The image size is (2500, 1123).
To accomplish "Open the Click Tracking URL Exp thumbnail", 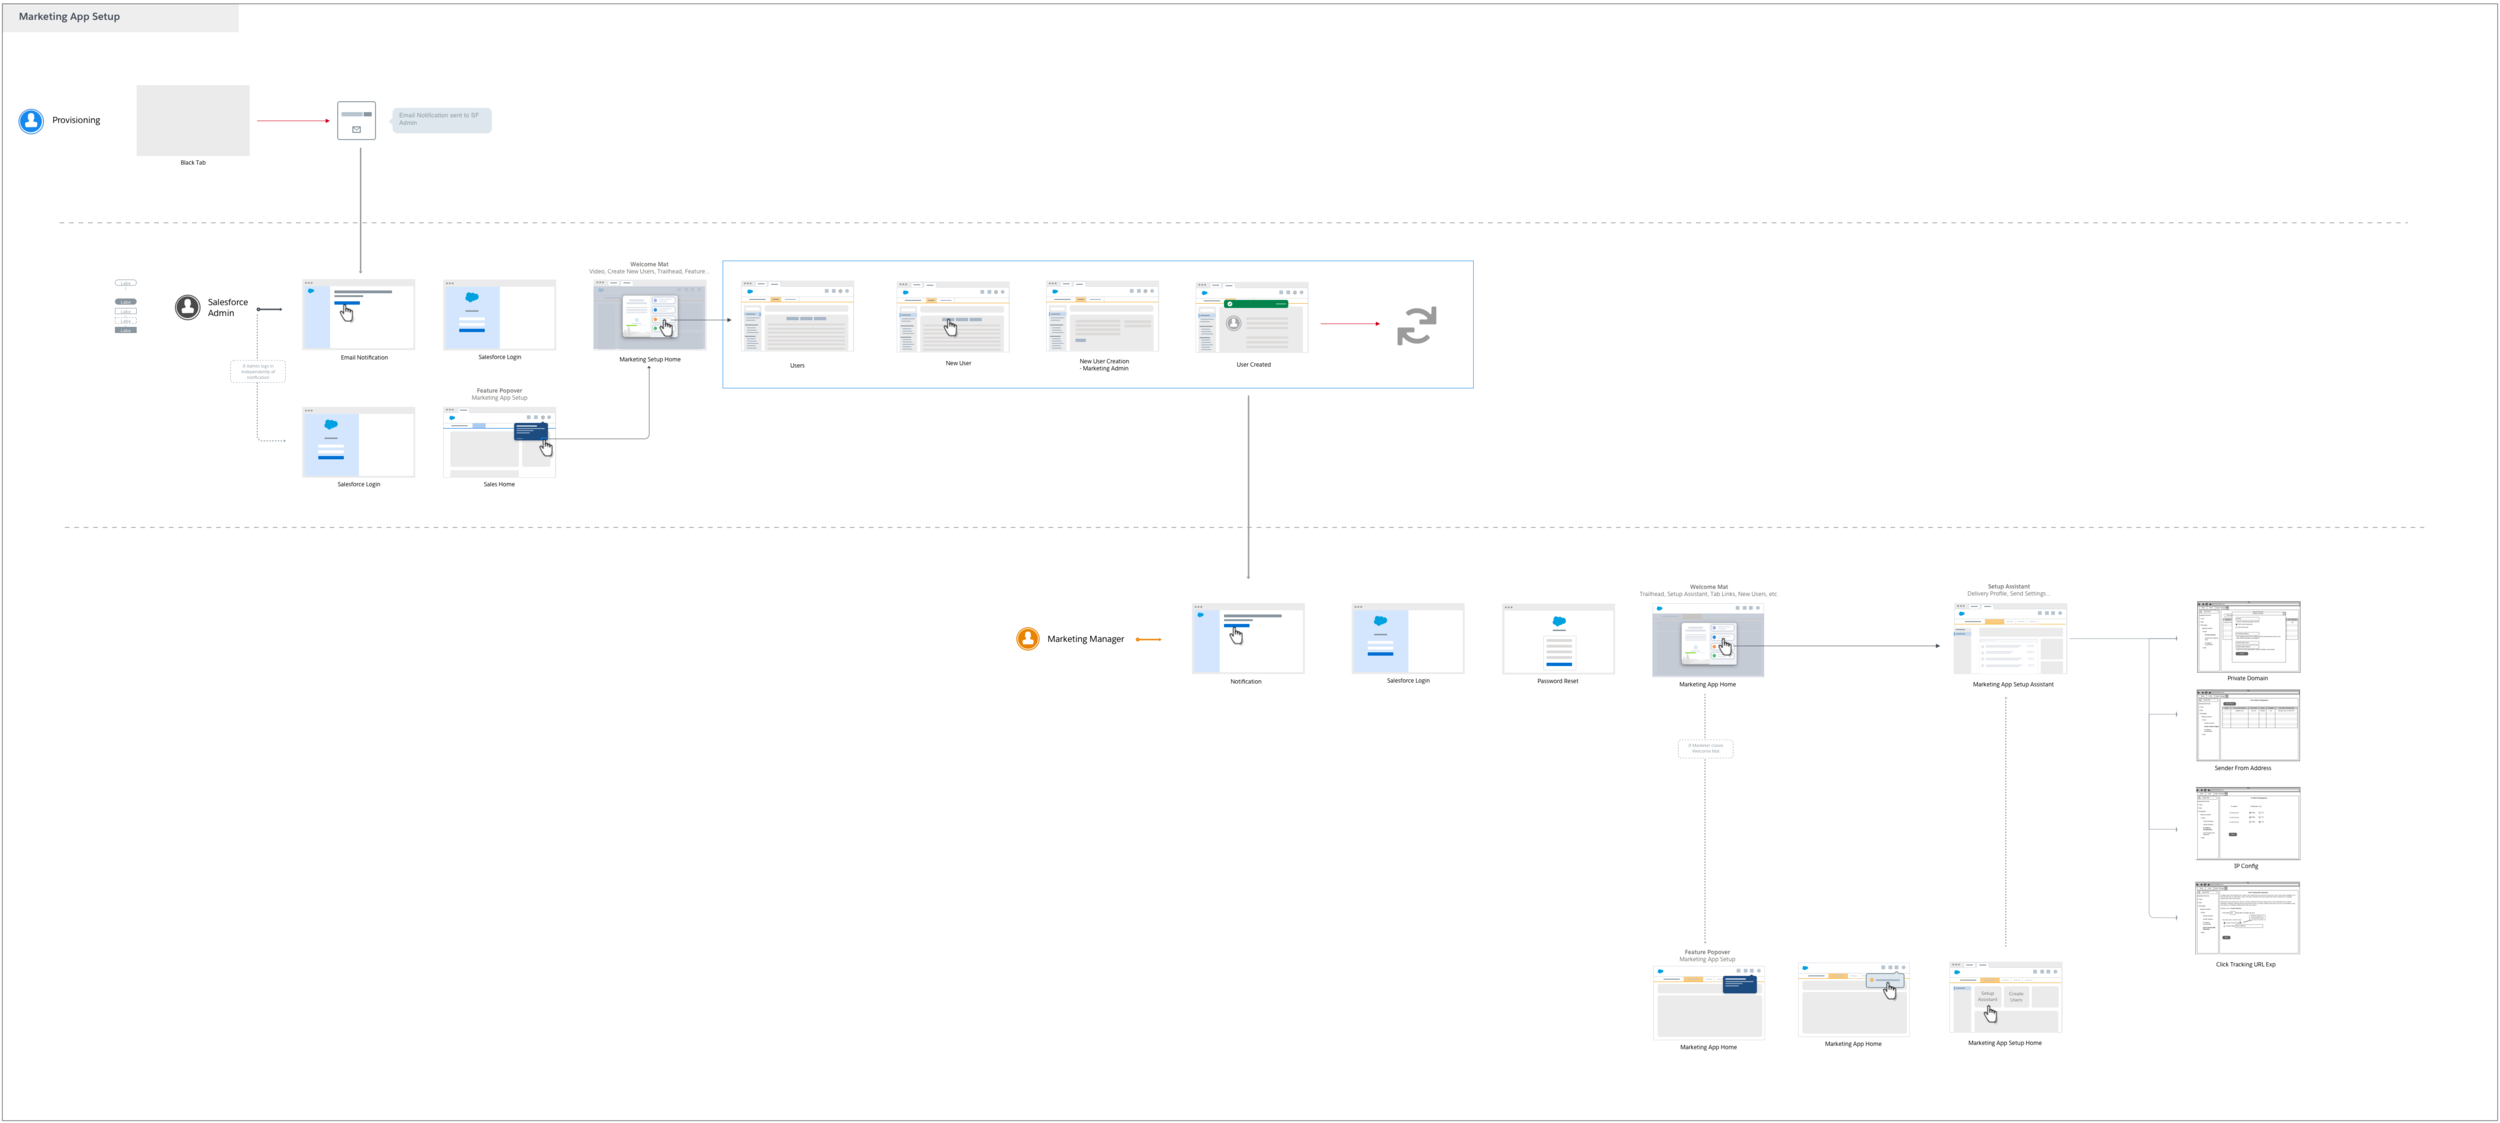I will tap(2247, 918).
